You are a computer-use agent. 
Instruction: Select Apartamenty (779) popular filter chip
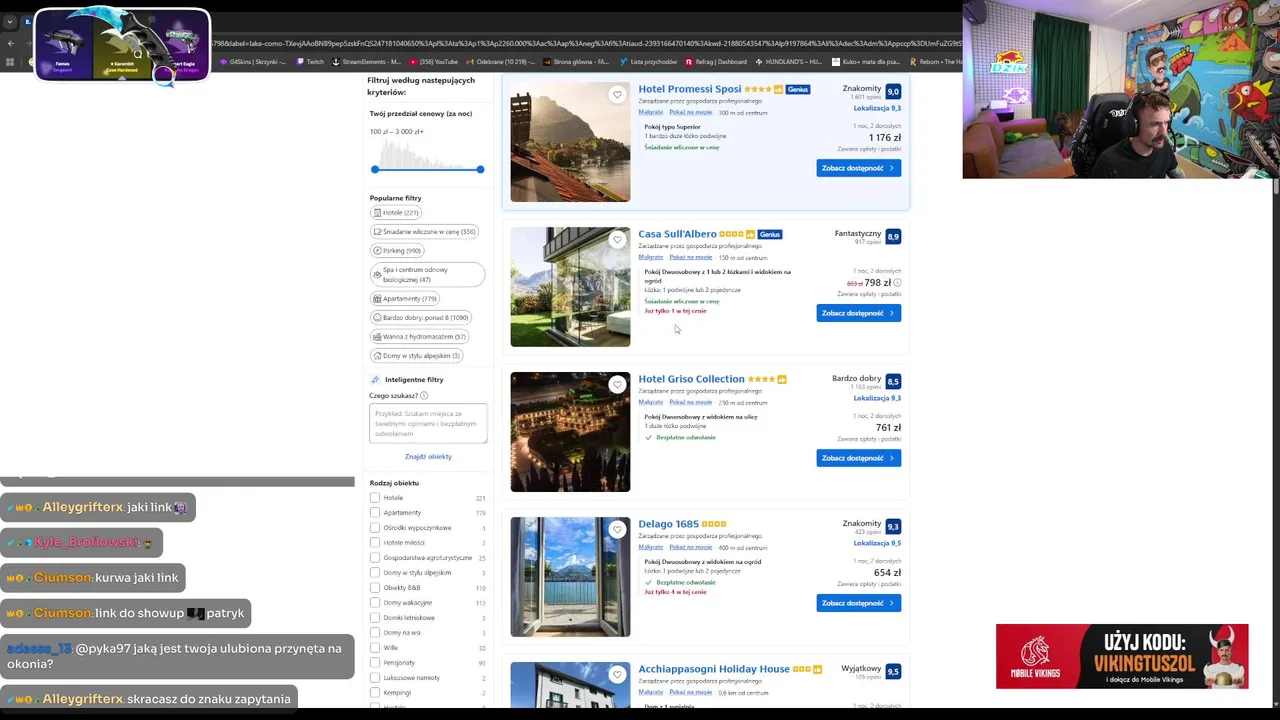[x=405, y=299]
